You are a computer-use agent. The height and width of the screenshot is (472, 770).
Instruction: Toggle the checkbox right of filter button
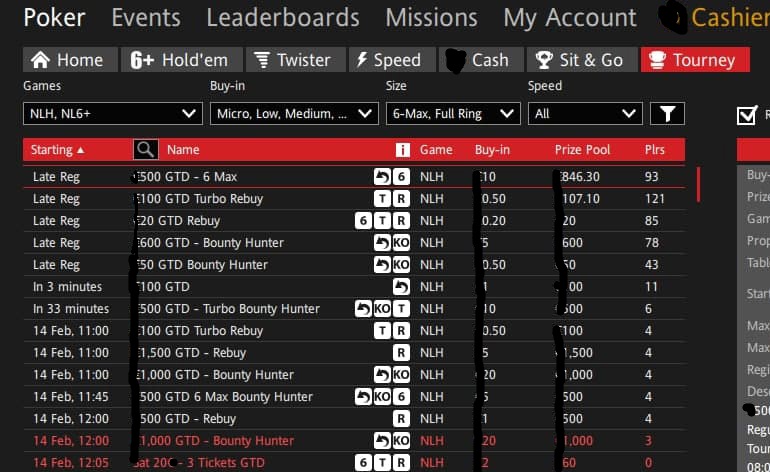coord(746,115)
